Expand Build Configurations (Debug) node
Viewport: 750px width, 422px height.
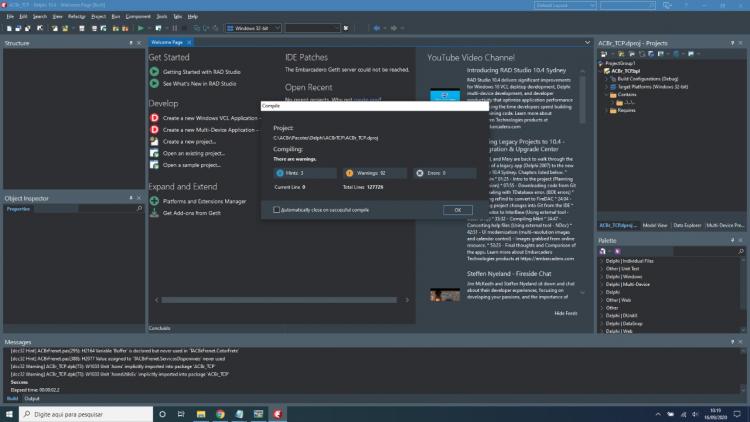pyautogui.click(x=607, y=79)
